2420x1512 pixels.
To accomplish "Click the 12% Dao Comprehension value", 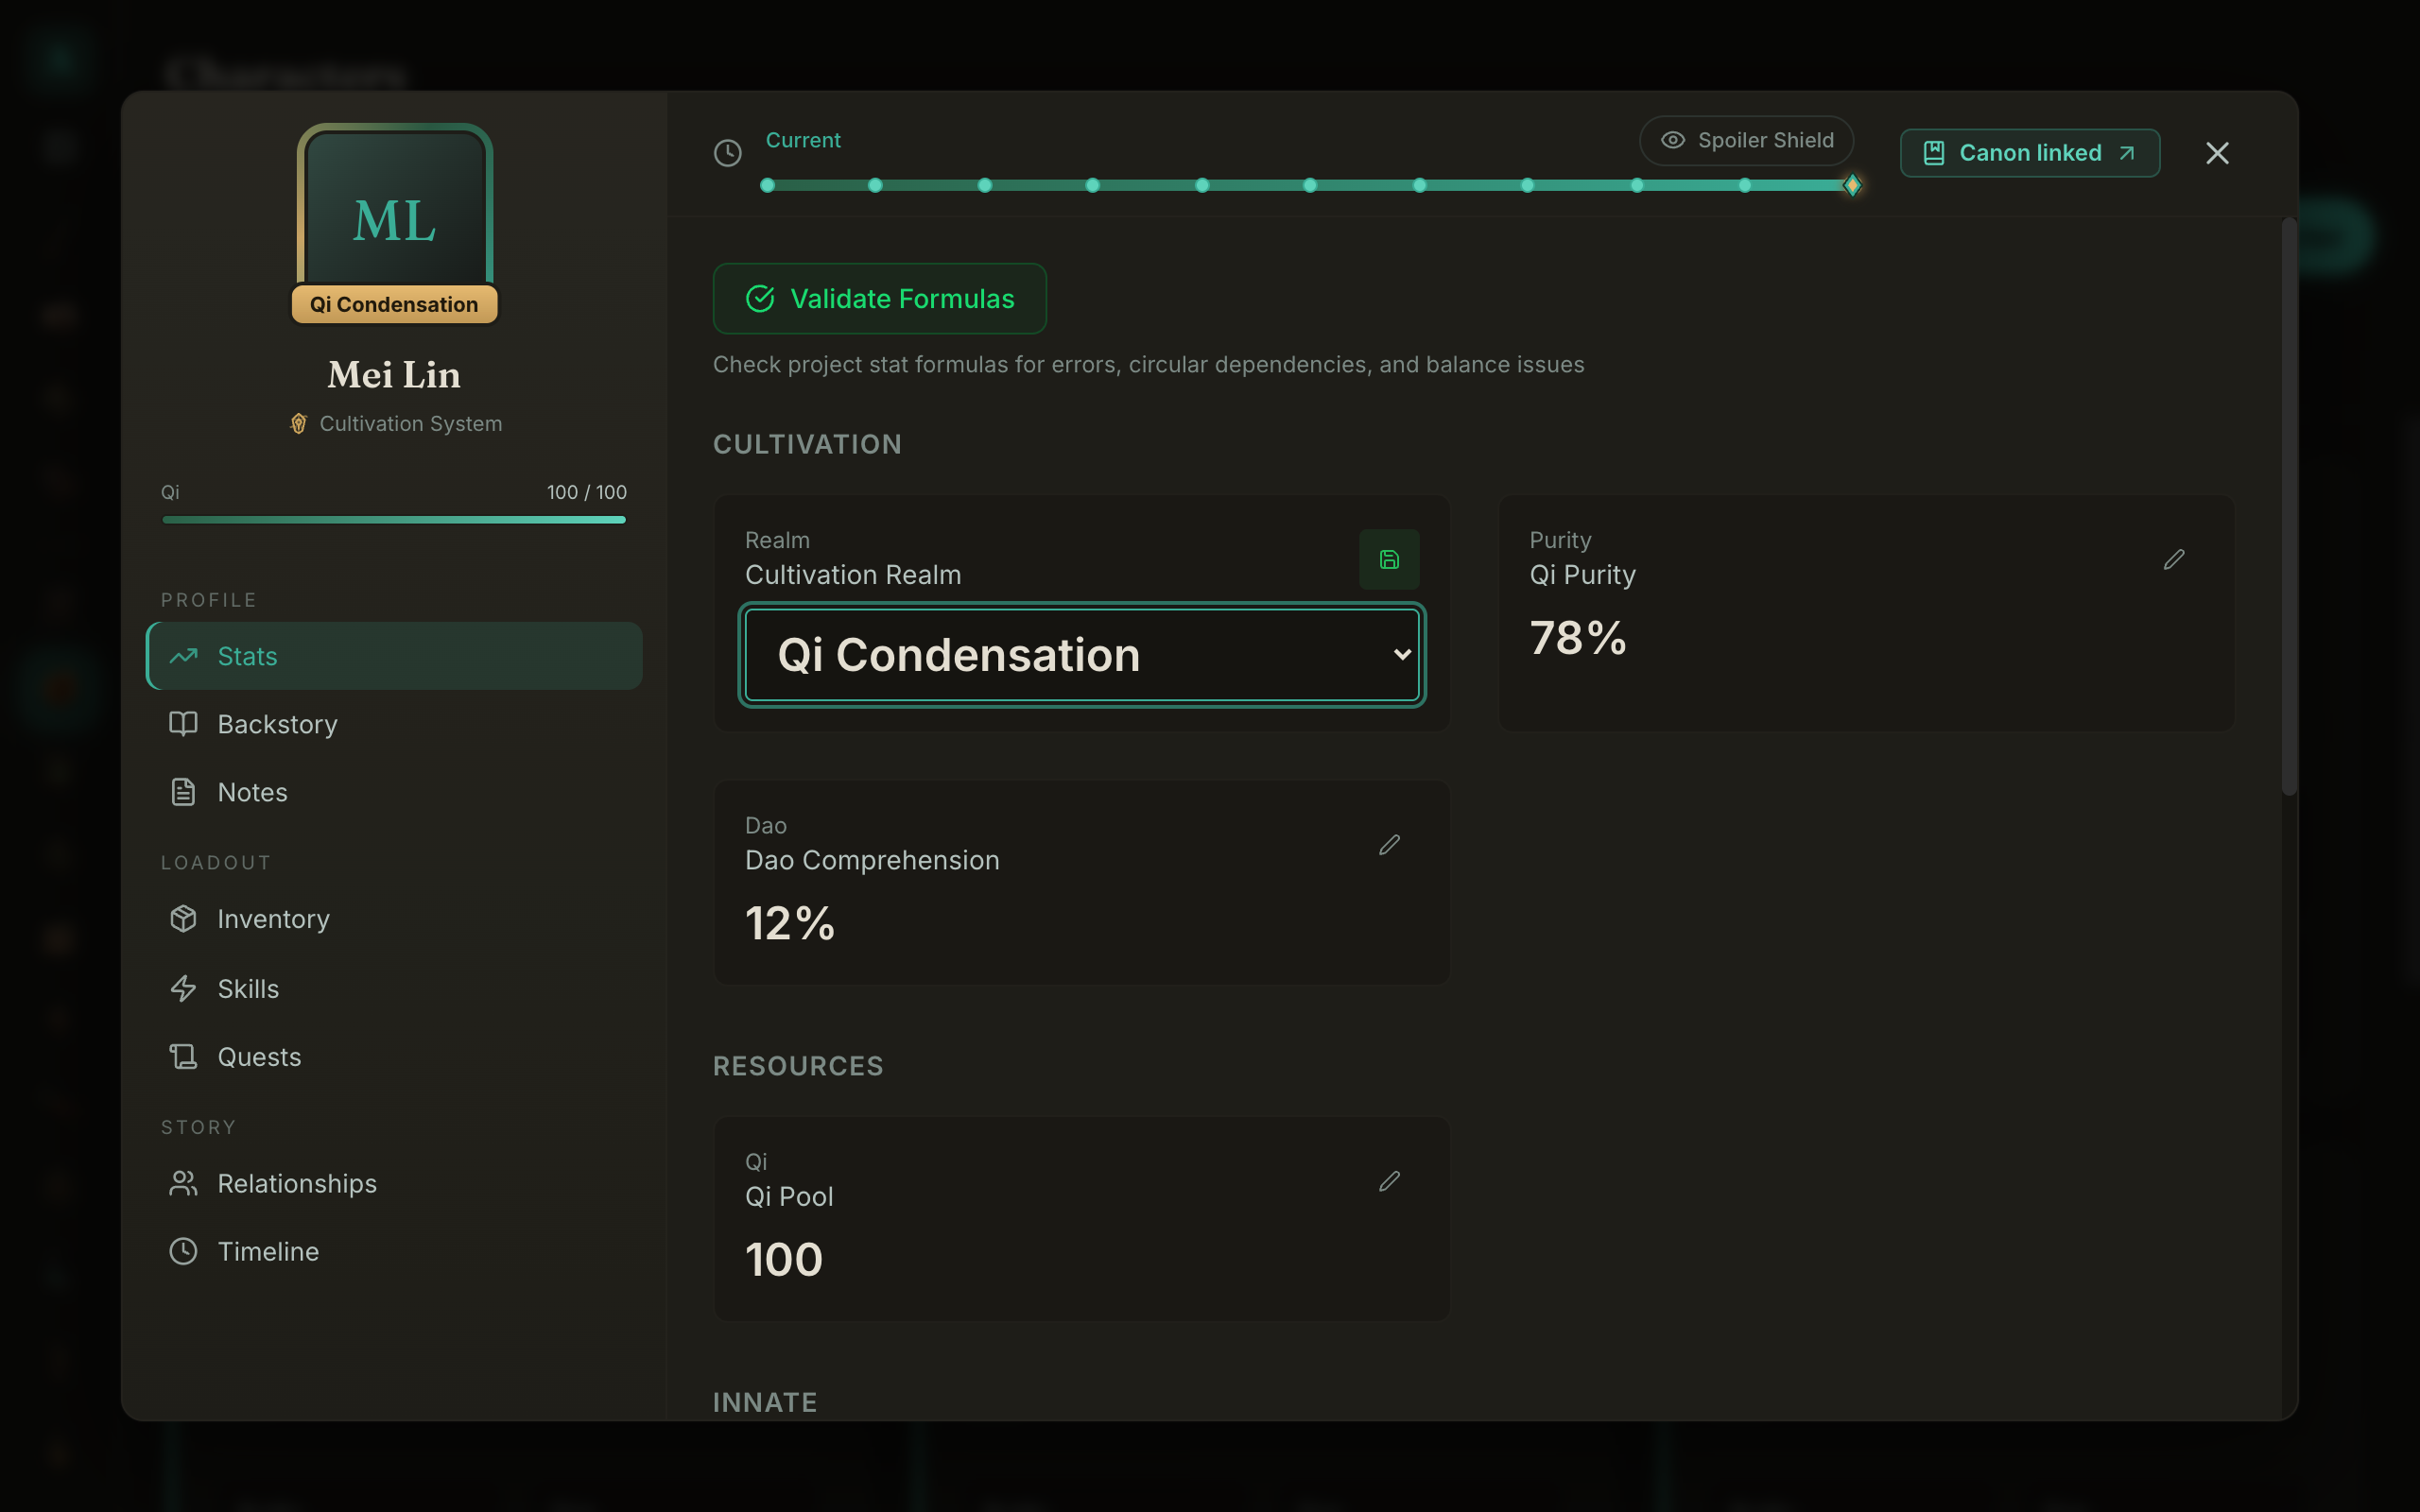I will [x=790, y=923].
